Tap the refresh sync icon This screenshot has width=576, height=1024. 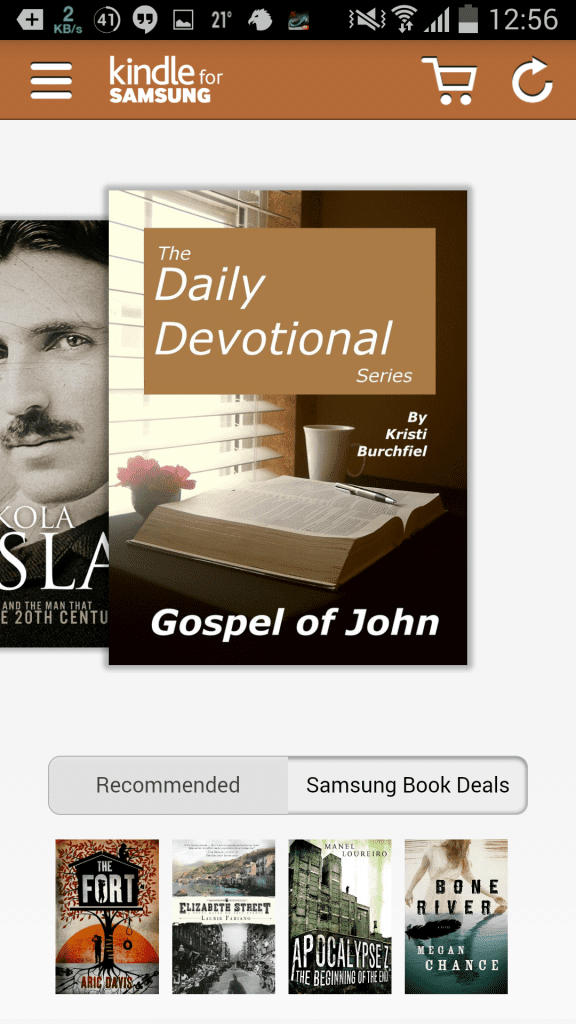pyautogui.click(x=532, y=80)
